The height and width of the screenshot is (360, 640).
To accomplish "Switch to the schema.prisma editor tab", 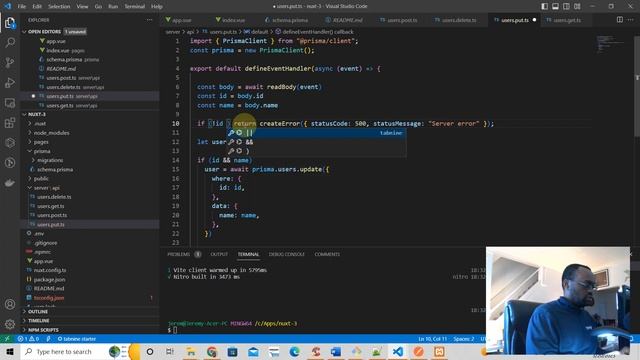I will tap(287, 20).
